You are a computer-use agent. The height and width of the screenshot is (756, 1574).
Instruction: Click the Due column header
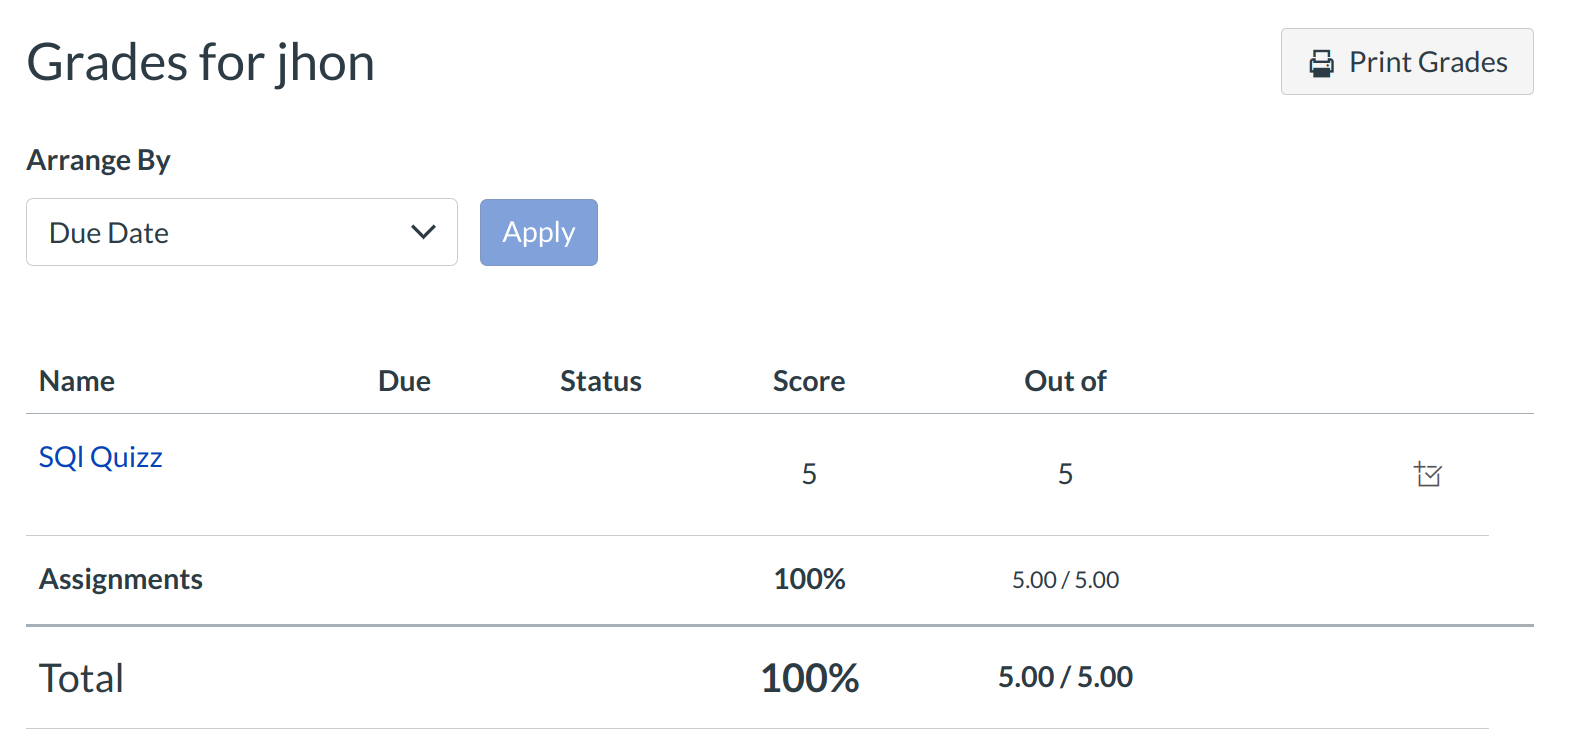[404, 381]
